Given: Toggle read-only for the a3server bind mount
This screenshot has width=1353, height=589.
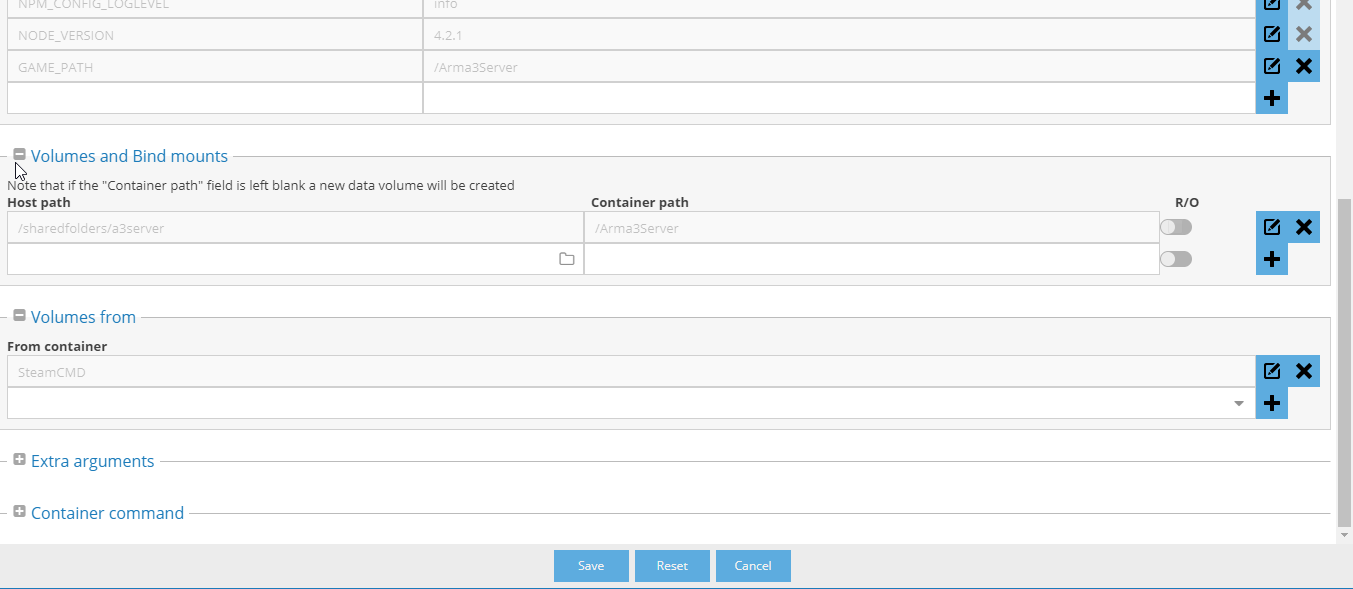Looking at the screenshot, I should pyautogui.click(x=1176, y=226).
